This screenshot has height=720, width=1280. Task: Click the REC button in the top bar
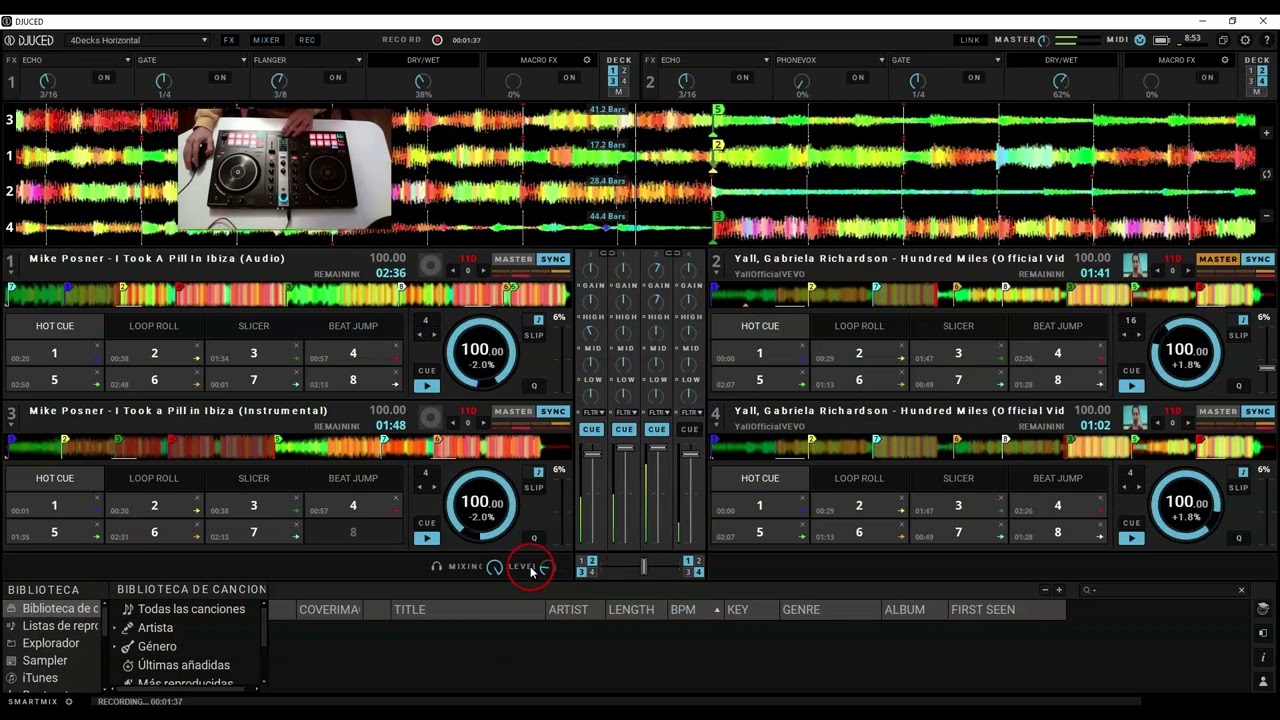pos(307,40)
